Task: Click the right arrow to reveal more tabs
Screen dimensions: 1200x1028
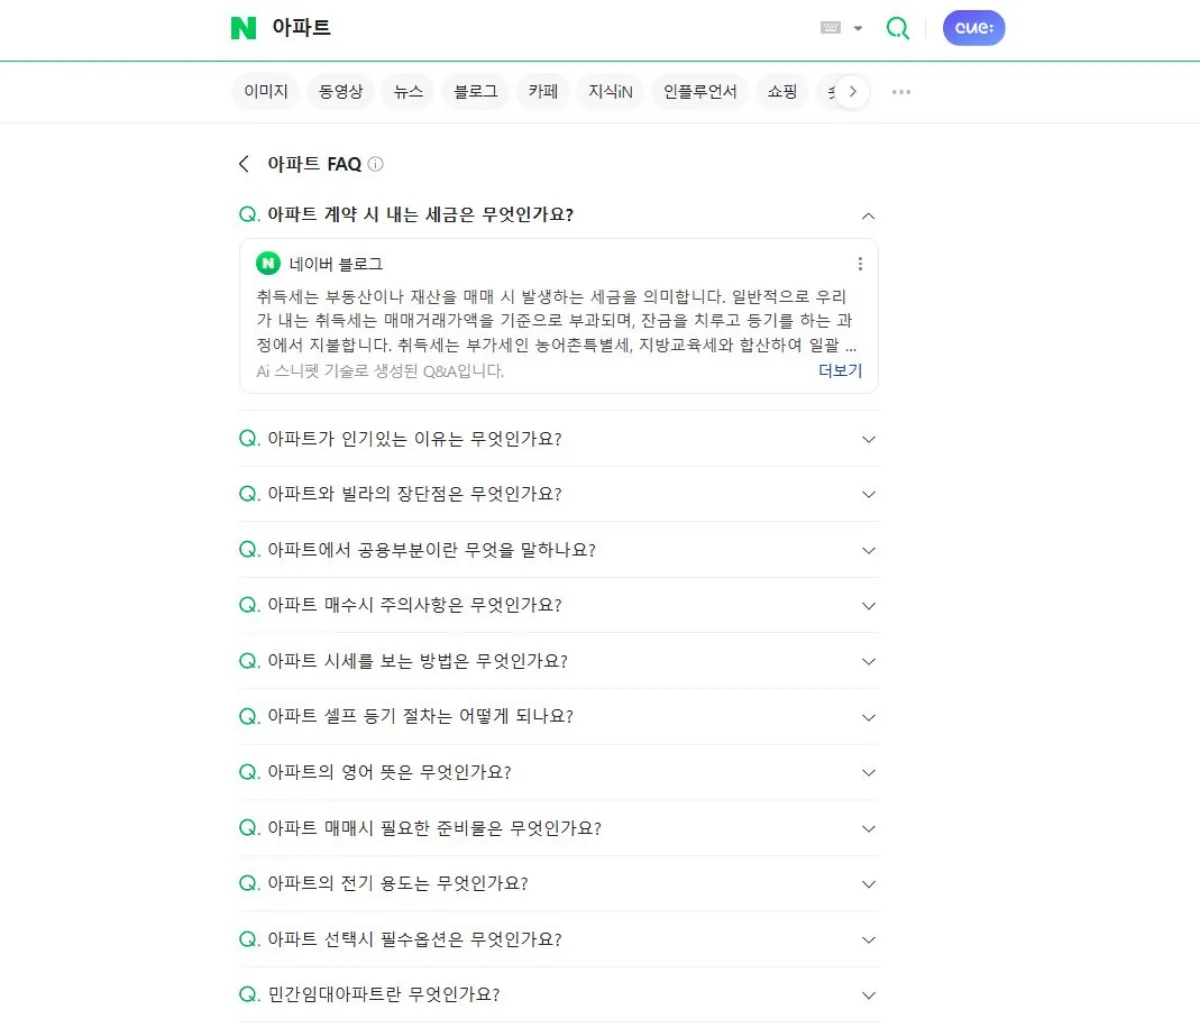Action: [x=855, y=91]
